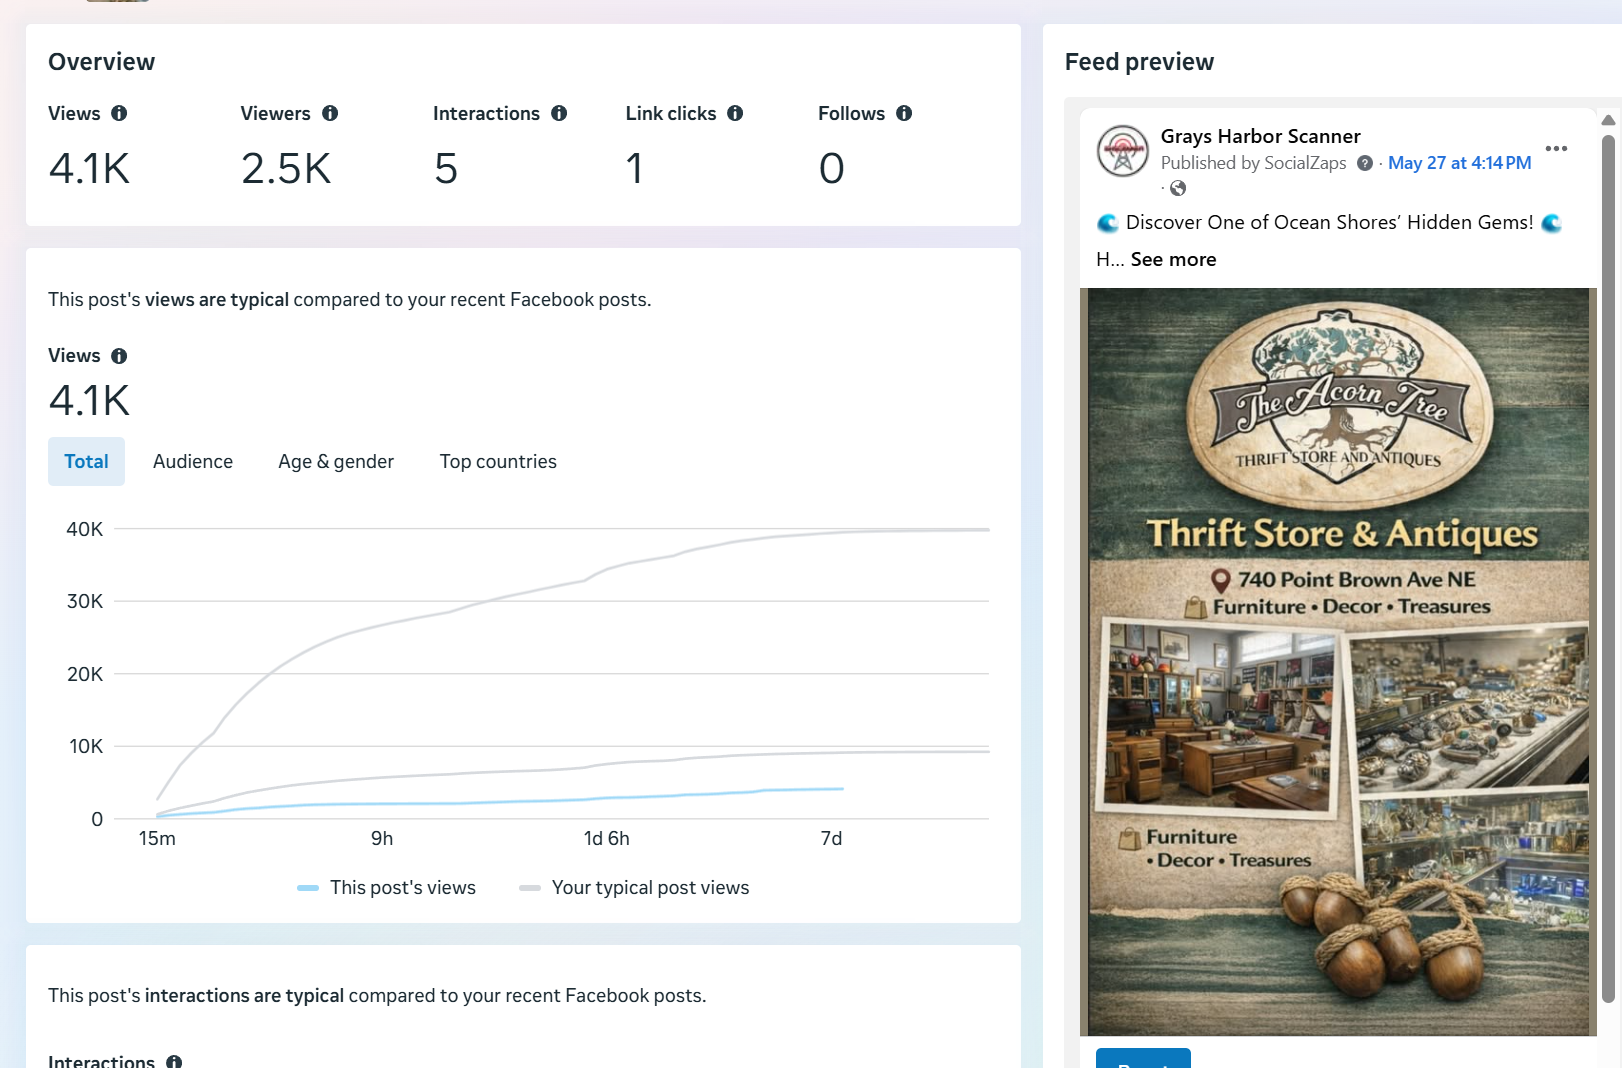1622x1068 pixels.
Task: Click the 2.5K Viewers value
Action: coord(286,168)
